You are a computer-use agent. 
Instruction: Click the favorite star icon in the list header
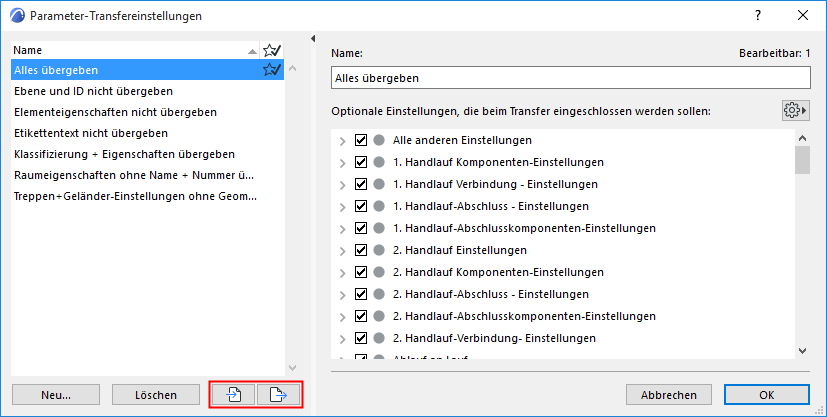[270, 50]
